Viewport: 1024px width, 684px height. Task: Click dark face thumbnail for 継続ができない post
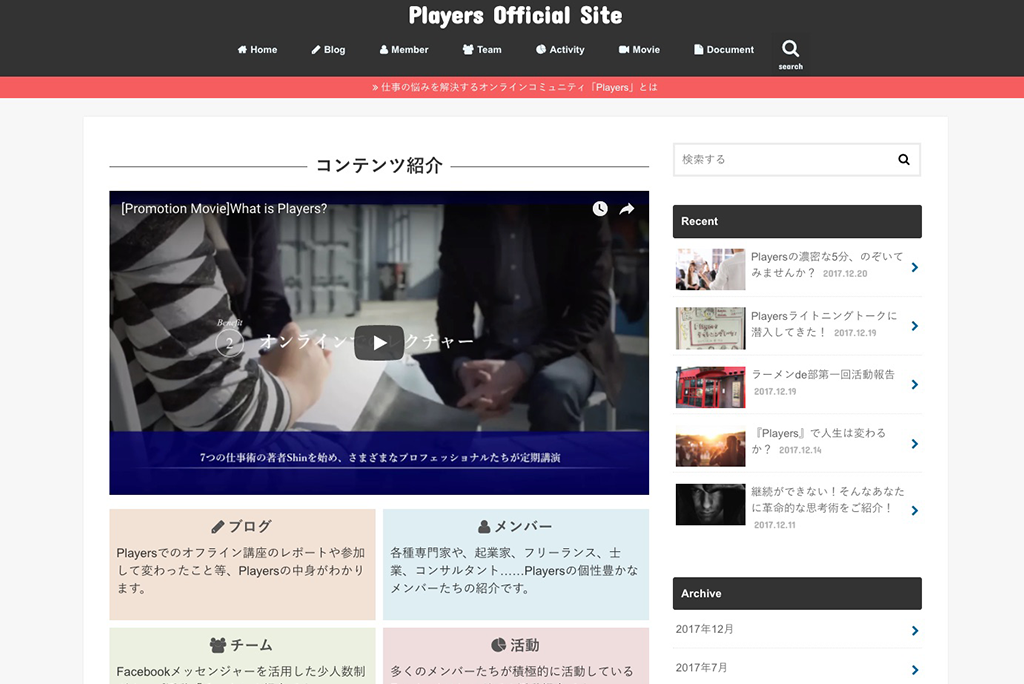click(710, 504)
